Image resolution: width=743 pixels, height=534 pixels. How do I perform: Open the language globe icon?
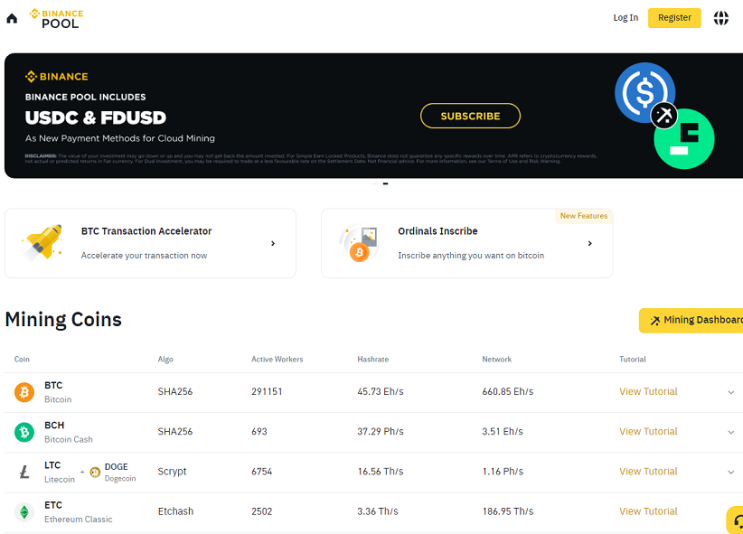point(721,18)
